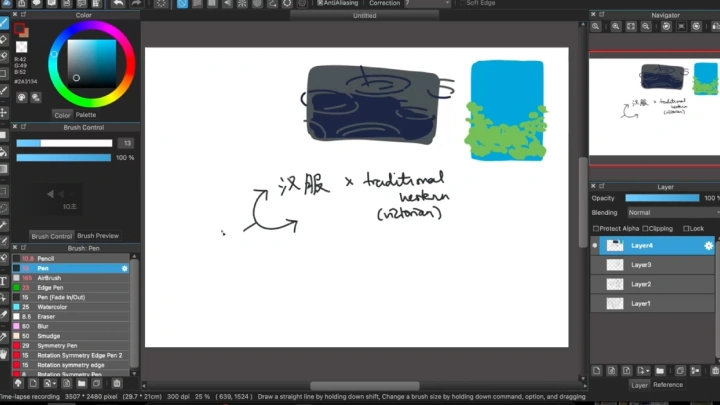720x405 pixels.
Task: Select the highlighted Snap Off icon in the top toolbar
Action: point(182,4)
